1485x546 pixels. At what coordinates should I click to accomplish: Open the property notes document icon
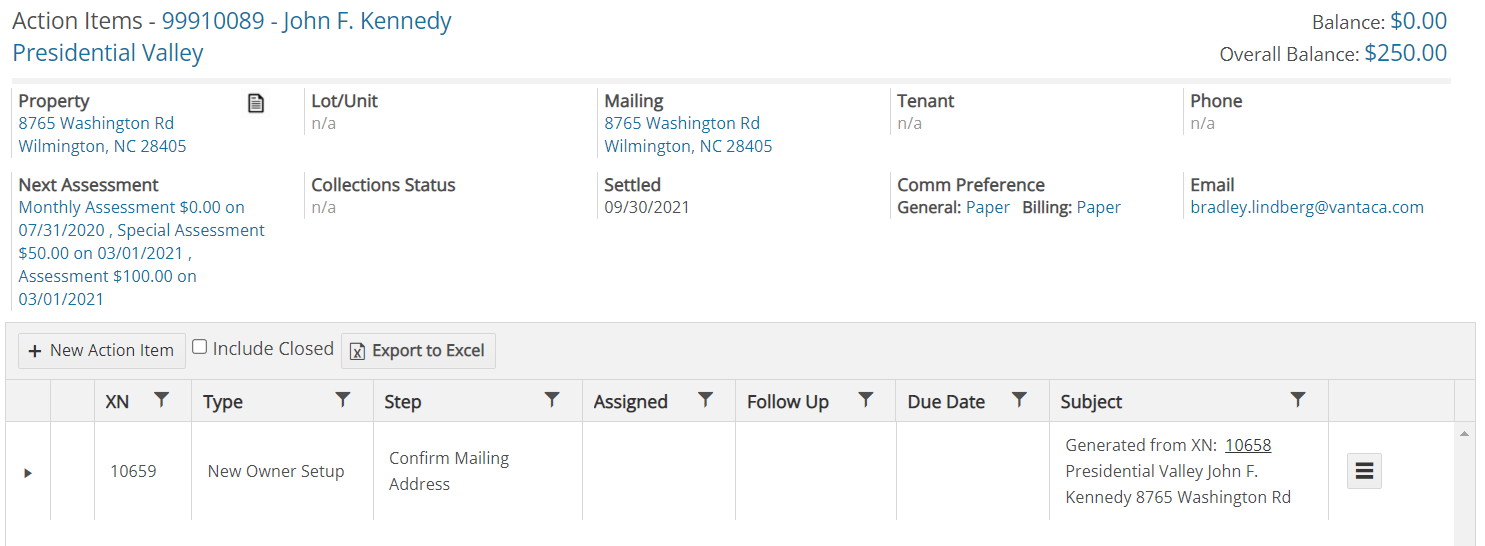coord(256,102)
